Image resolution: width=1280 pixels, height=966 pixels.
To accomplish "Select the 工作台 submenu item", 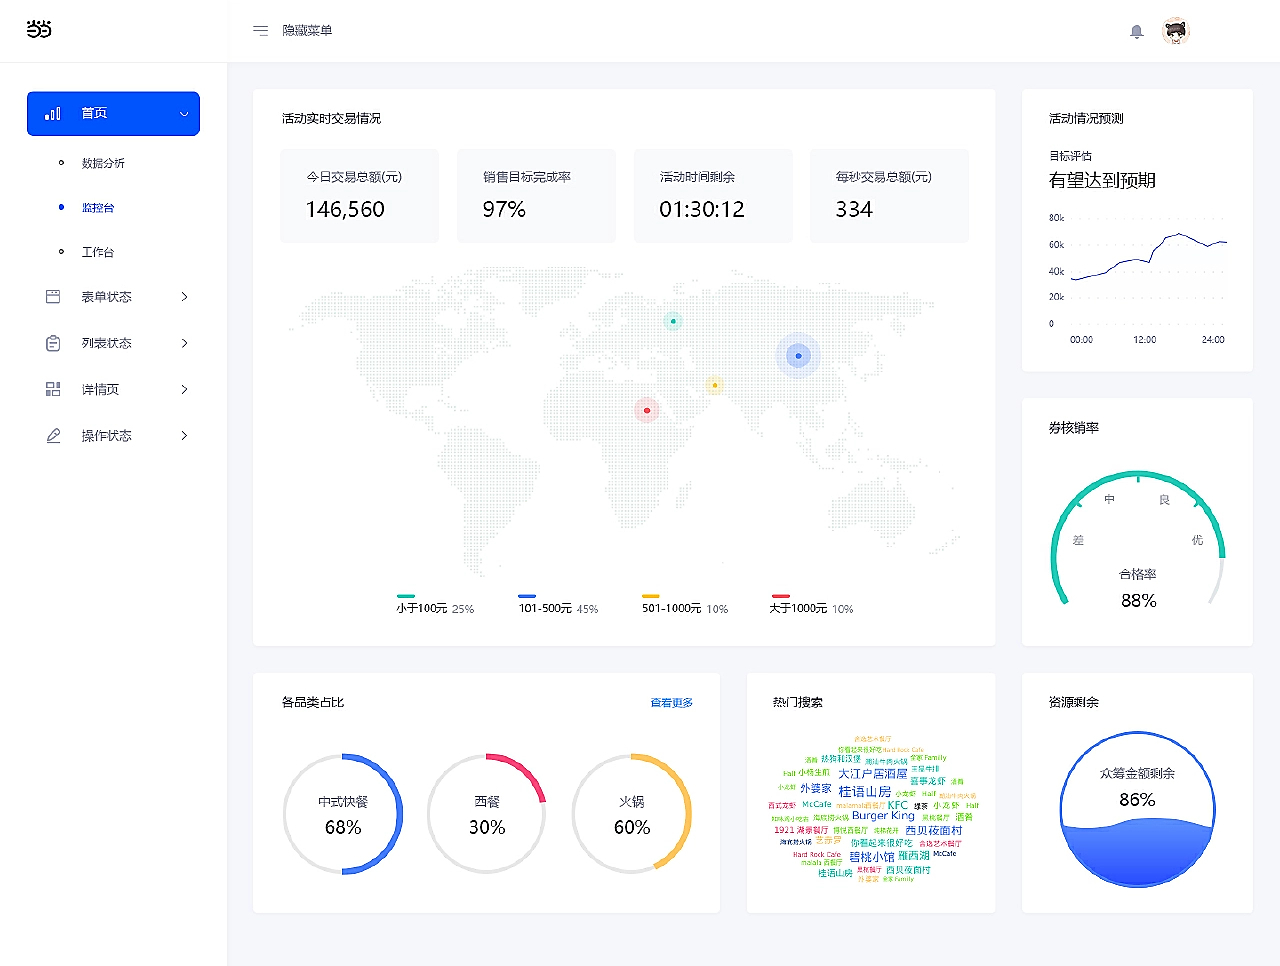I will pyautogui.click(x=98, y=252).
